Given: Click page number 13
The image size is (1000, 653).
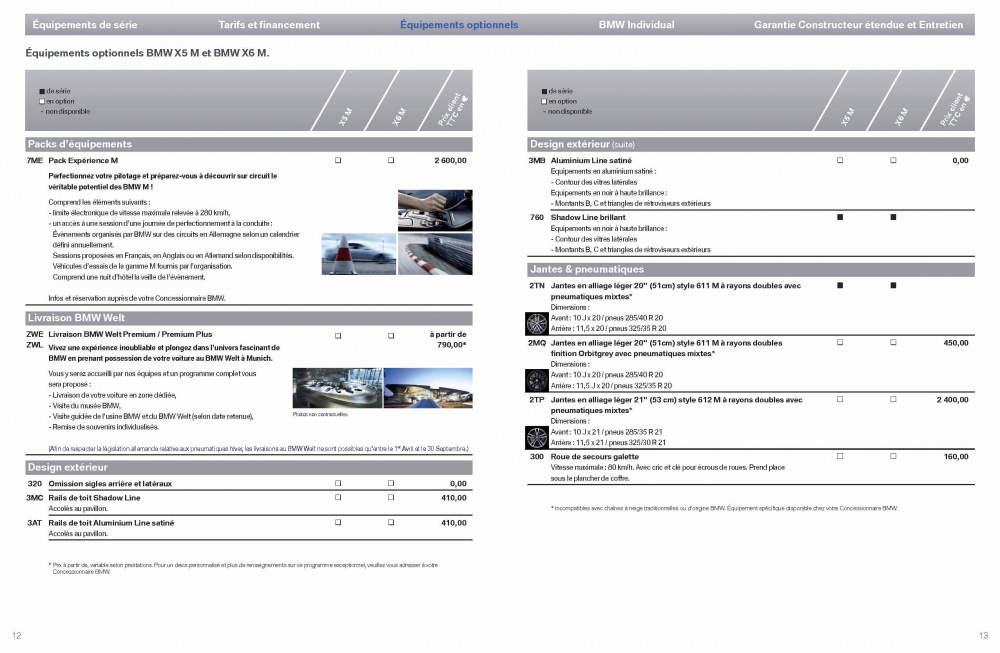Looking at the screenshot, I should 983,635.
